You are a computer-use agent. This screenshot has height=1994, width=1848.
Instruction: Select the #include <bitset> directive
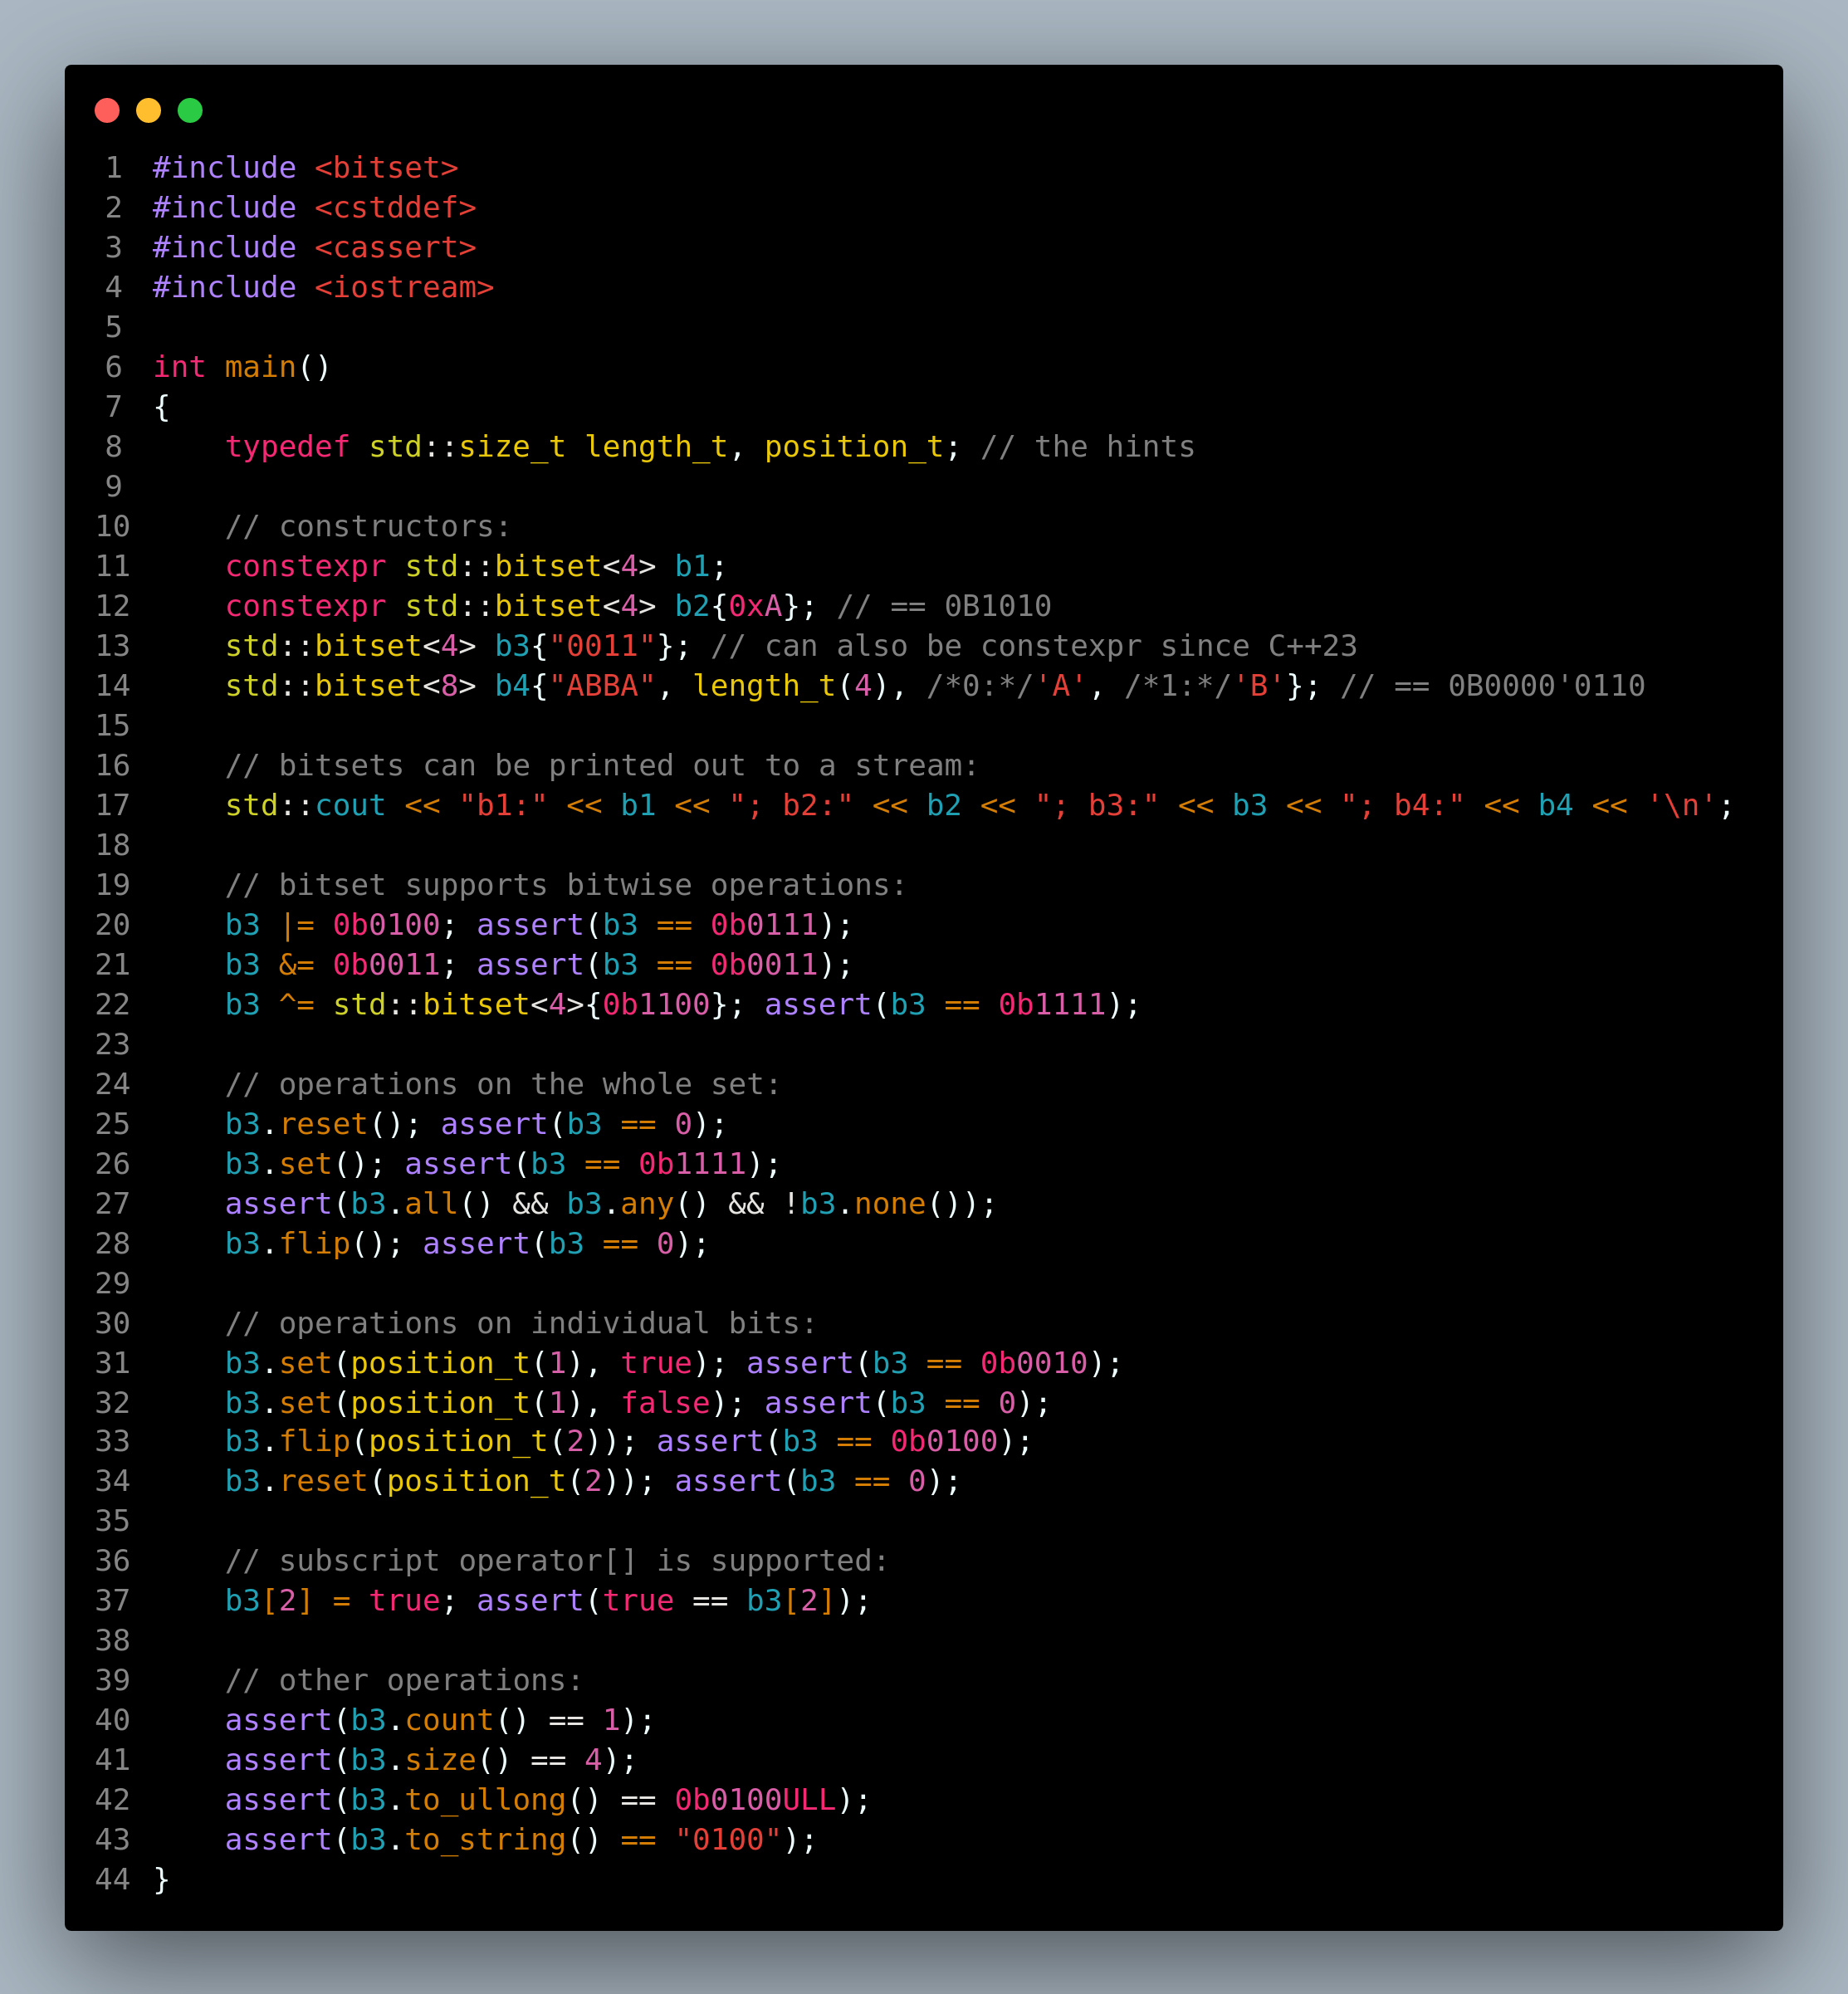click(305, 167)
